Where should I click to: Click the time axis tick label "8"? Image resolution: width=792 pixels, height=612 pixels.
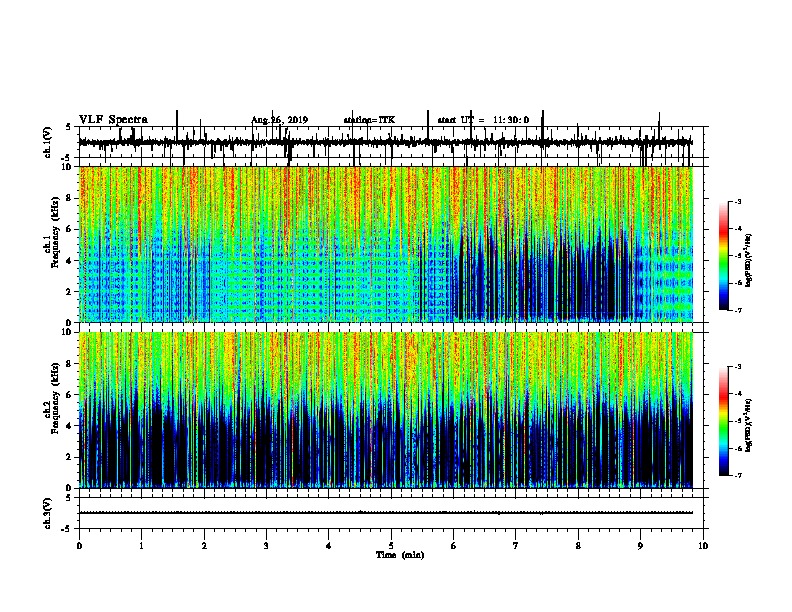(578, 546)
